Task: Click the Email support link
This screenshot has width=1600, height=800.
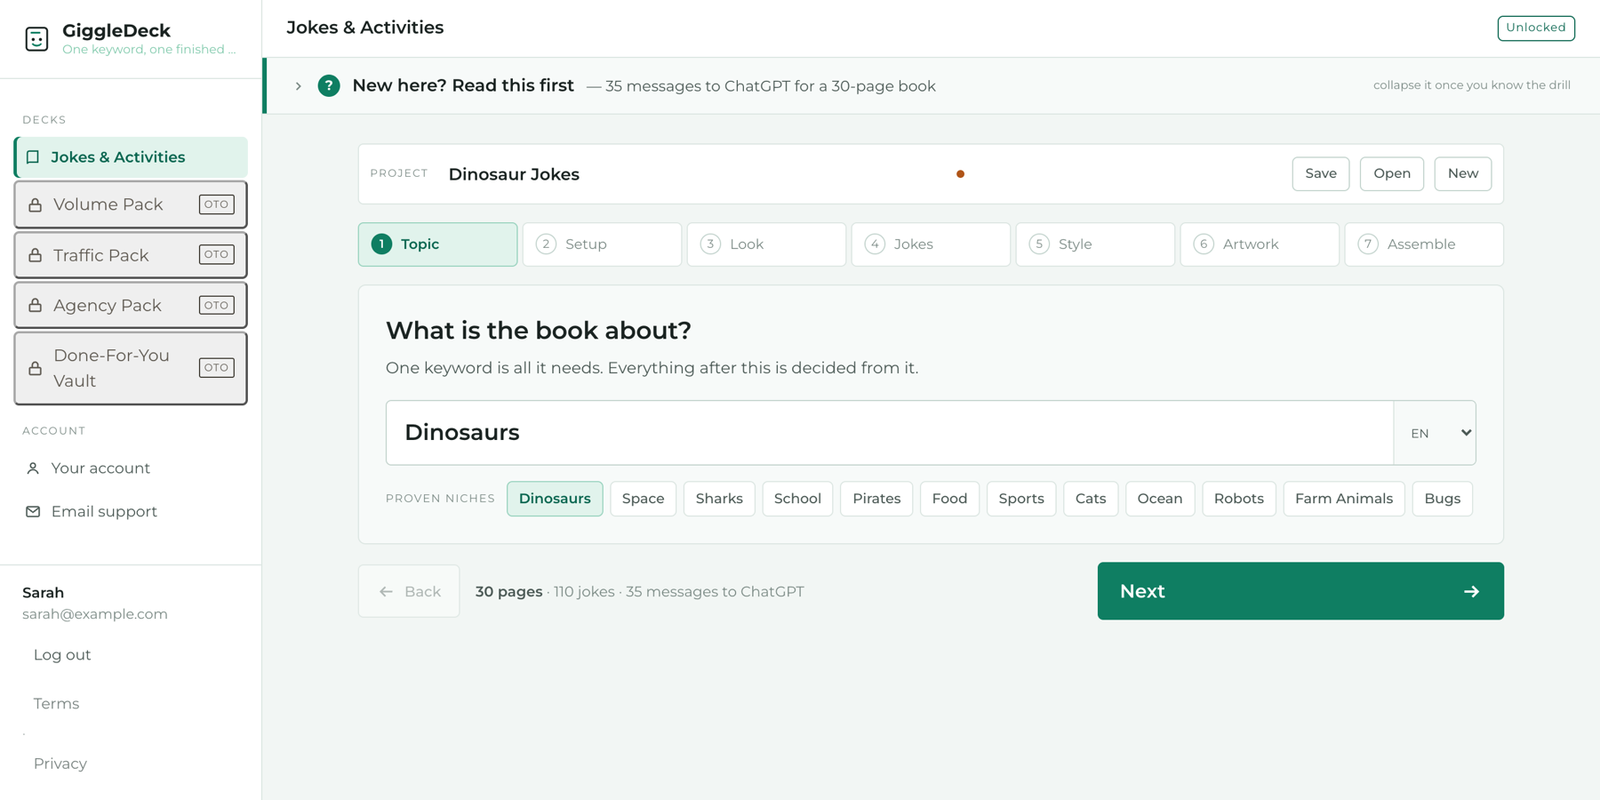Action: click(x=104, y=511)
